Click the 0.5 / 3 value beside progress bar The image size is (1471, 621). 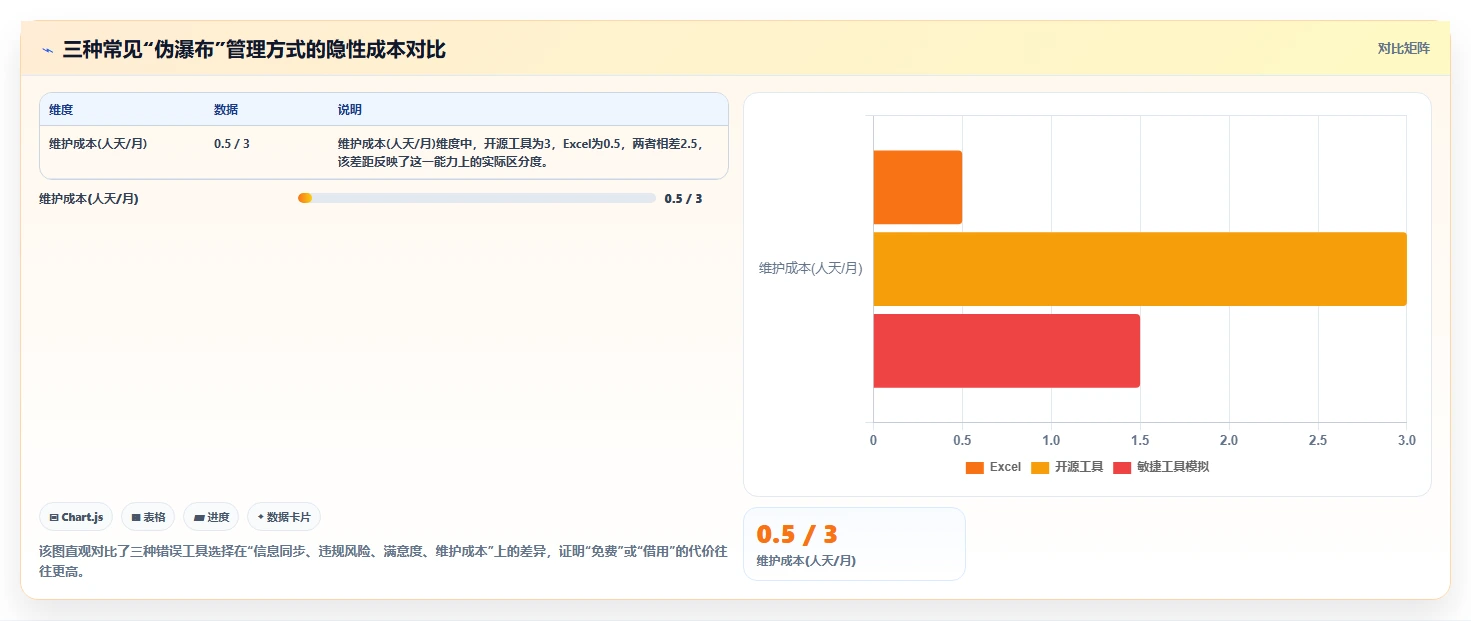[x=683, y=198]
